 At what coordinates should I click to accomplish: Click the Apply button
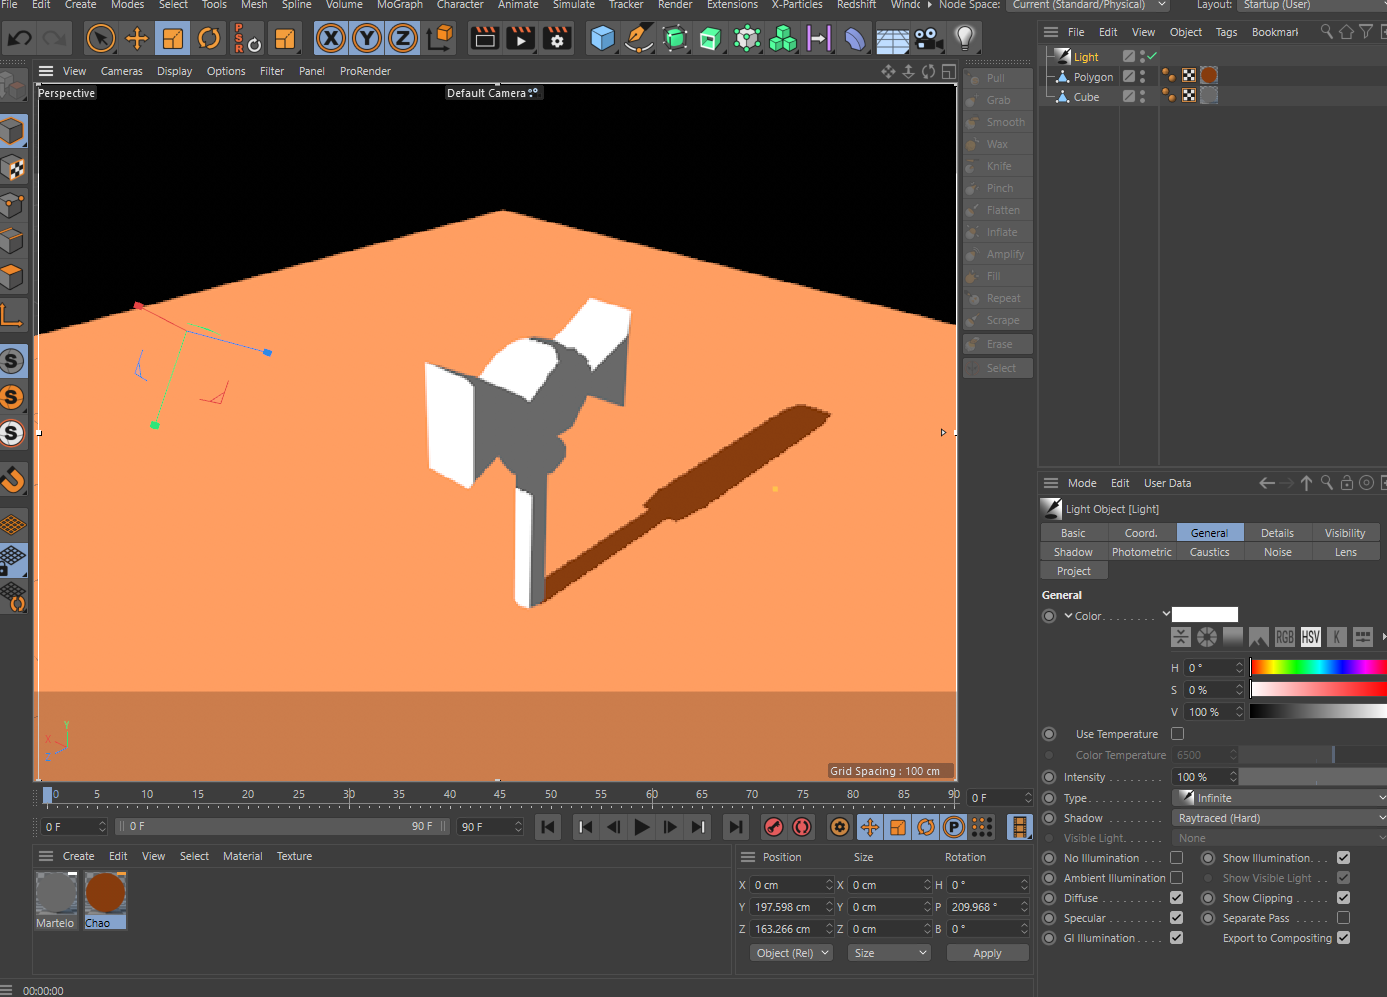pyautogui.click(x=987, y=953)
